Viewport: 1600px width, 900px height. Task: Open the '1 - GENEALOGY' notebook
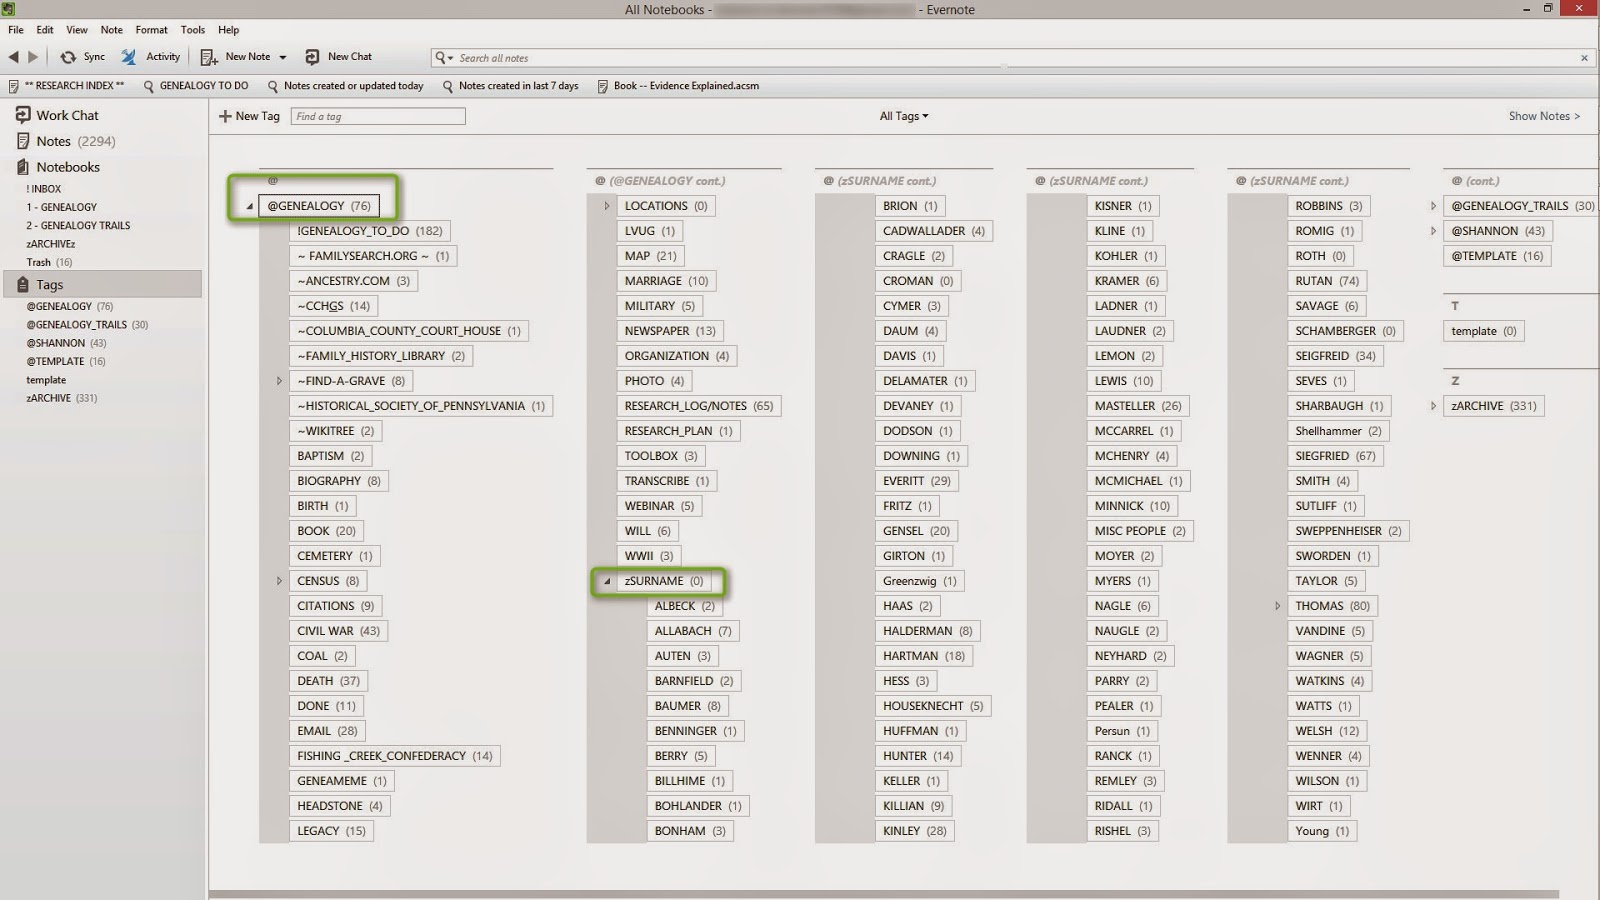coord(62,207)
